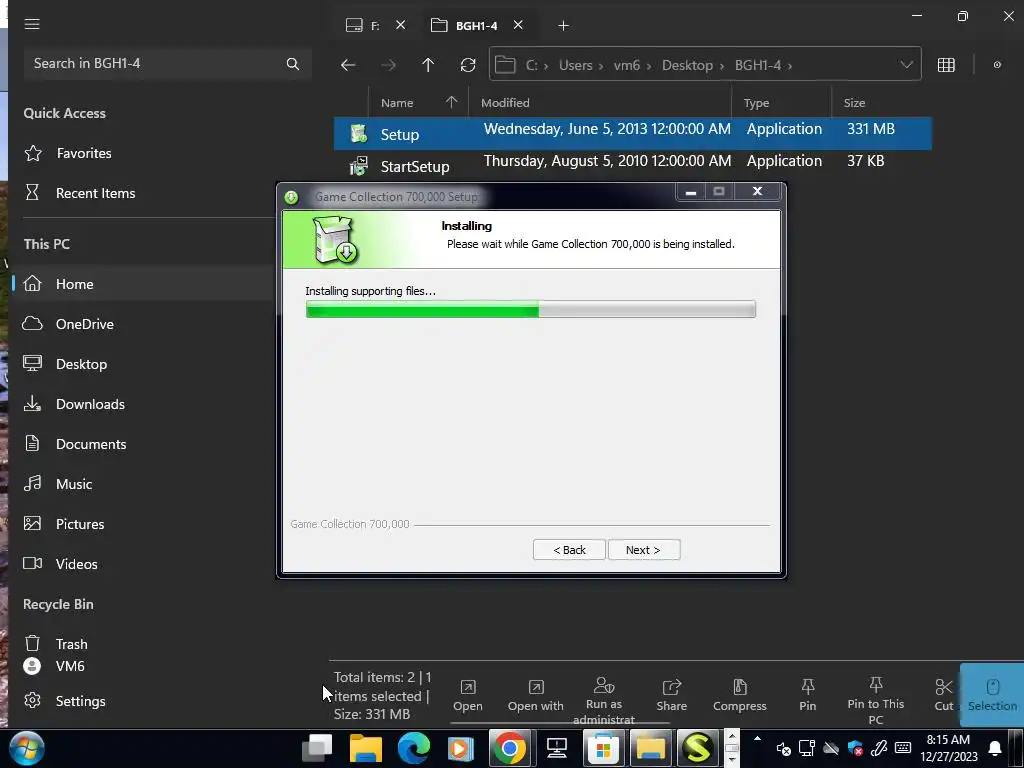Show hidden tray icons arrow

[757, 739]
